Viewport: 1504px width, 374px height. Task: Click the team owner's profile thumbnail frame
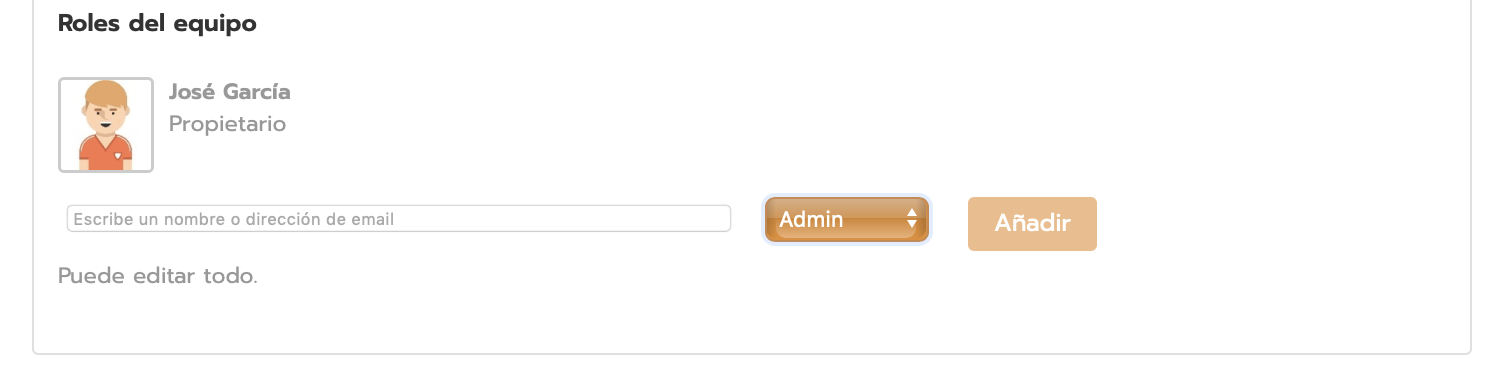pos(106,125)
